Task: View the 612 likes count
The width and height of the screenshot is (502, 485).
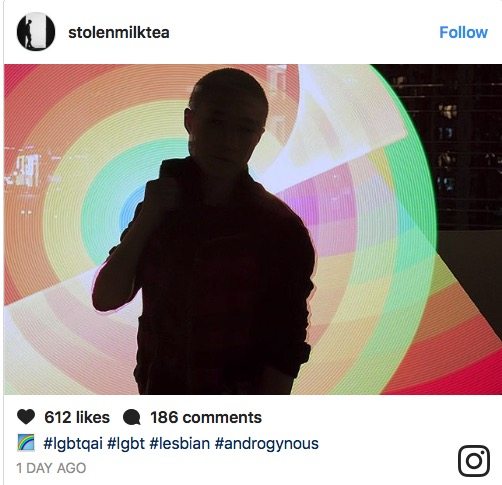Action: (x=77, y=417)
